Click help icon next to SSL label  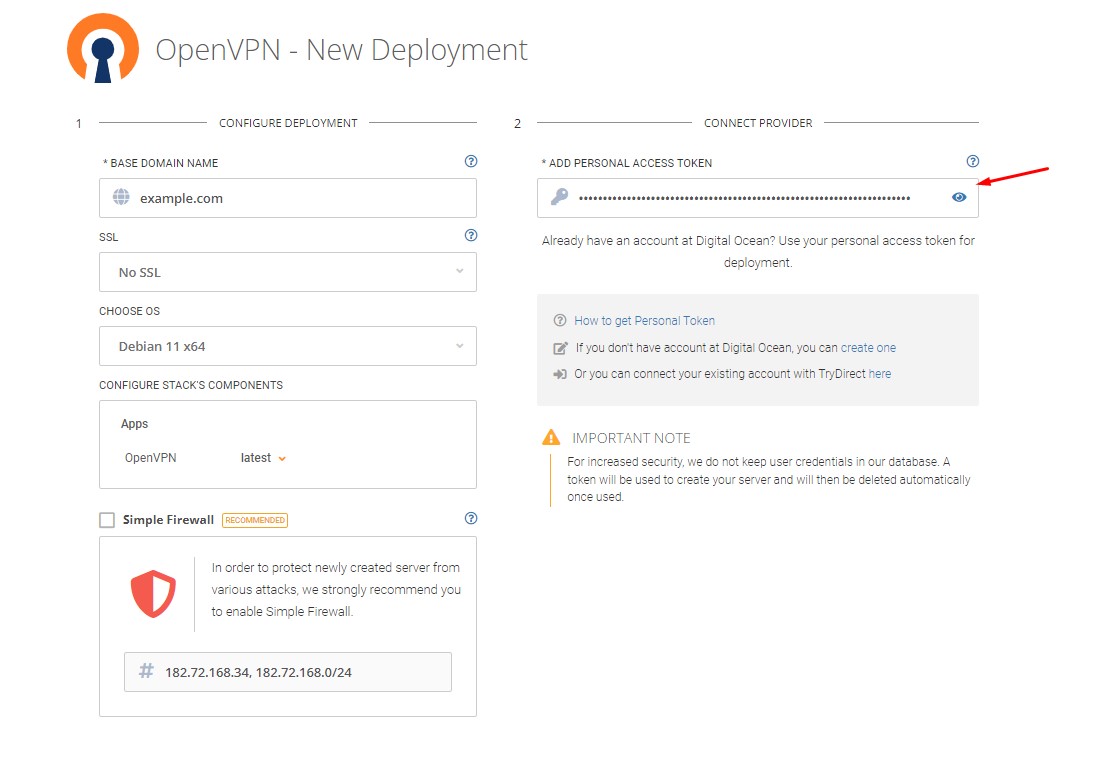[471, 236]
